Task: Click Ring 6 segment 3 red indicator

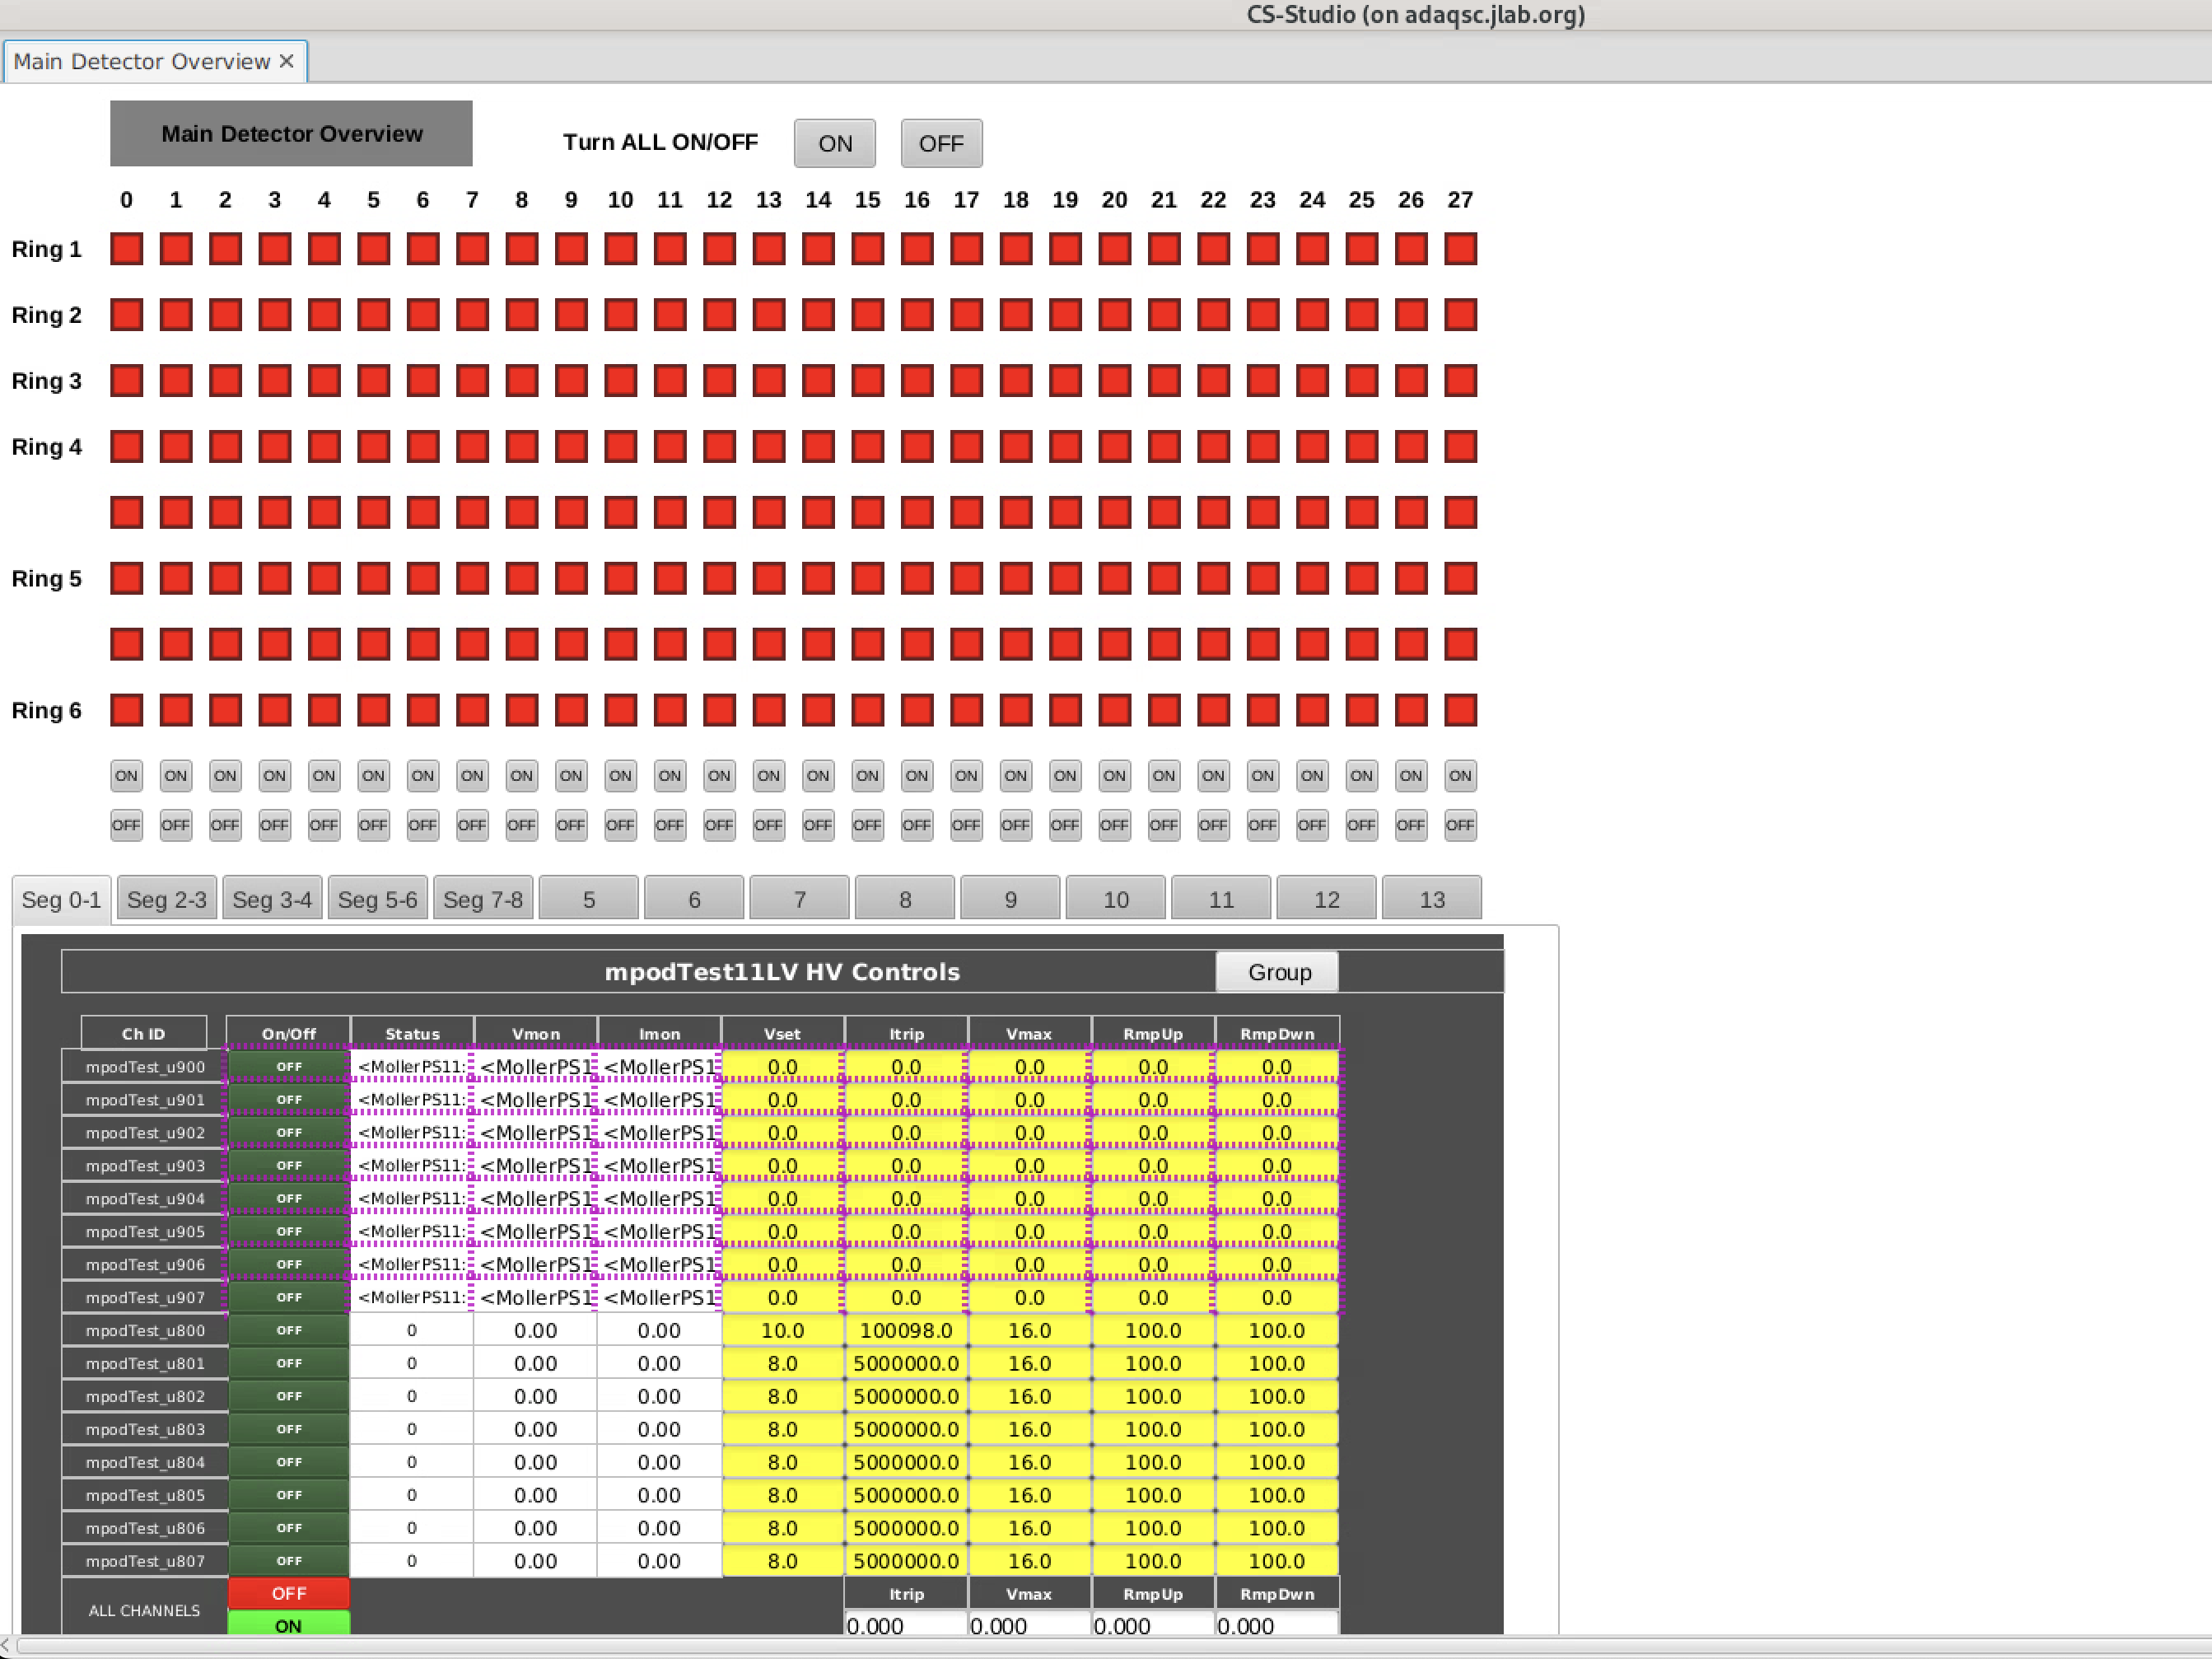Action: click(x=274, y=711)
